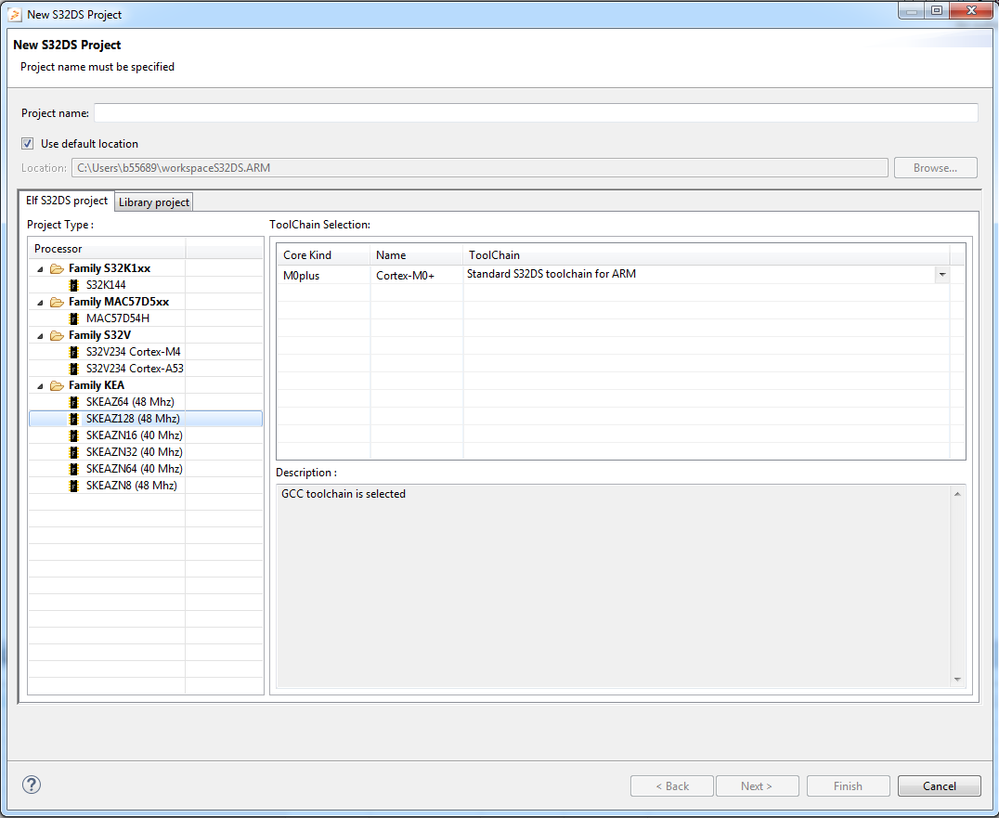
Task: Click the Family S32V label
Action: coord(99,335)
